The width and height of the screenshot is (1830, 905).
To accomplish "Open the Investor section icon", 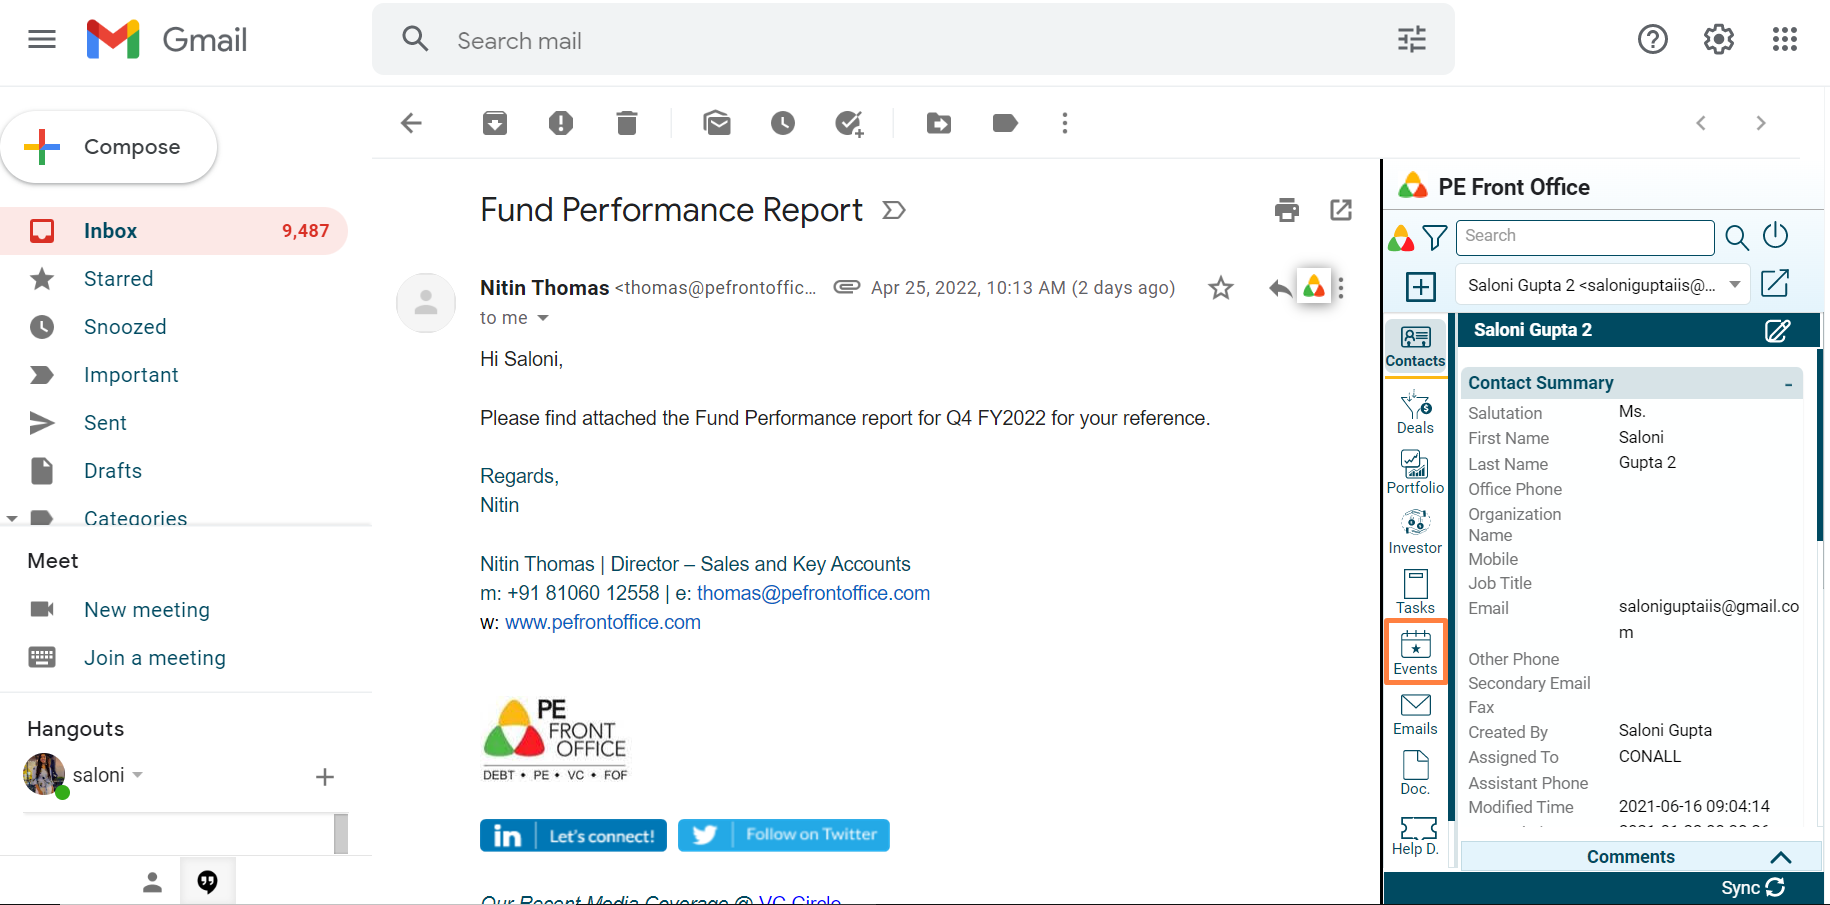I will click(1415, 532).
